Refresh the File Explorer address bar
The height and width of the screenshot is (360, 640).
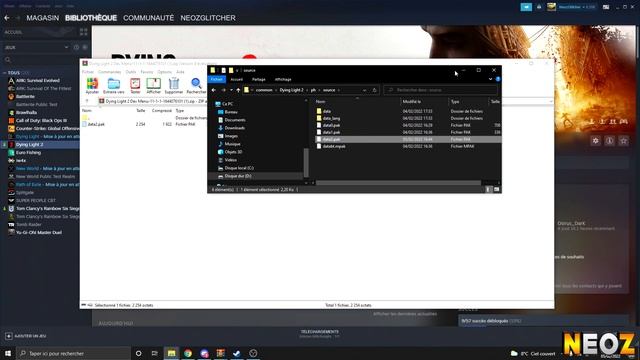[374, 90]
